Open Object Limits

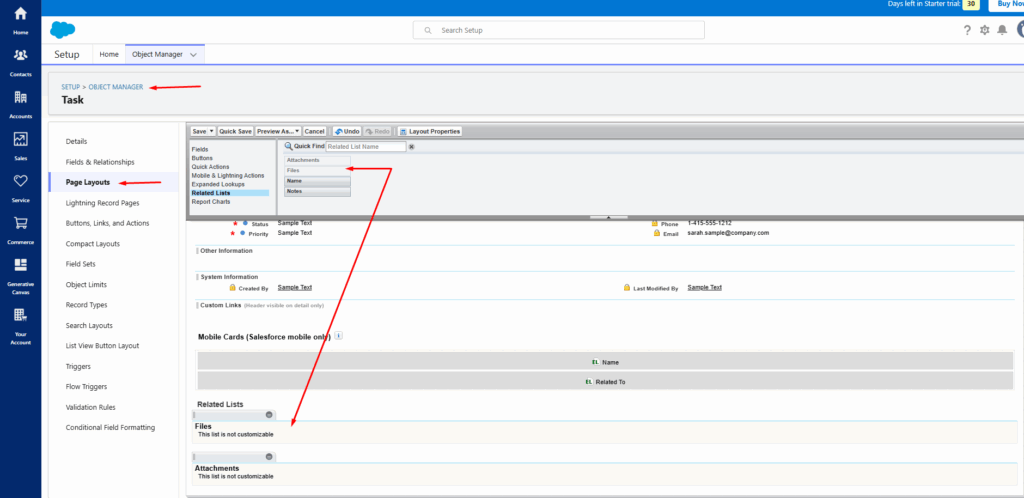(86, 285)
